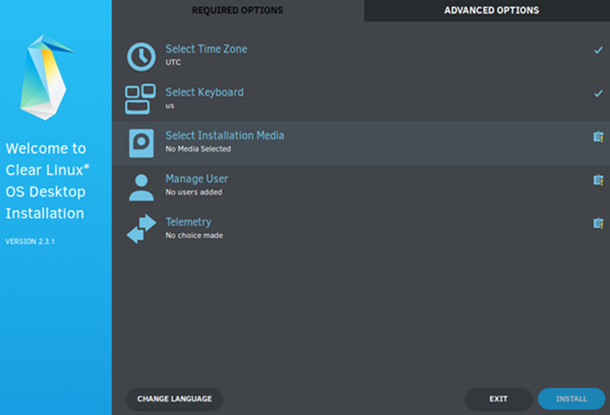This screenshot has height=415, width=610.
Task: Click the Welcome to Clear Linux heading
Action: pyautogui.click(x=47, y=181)
